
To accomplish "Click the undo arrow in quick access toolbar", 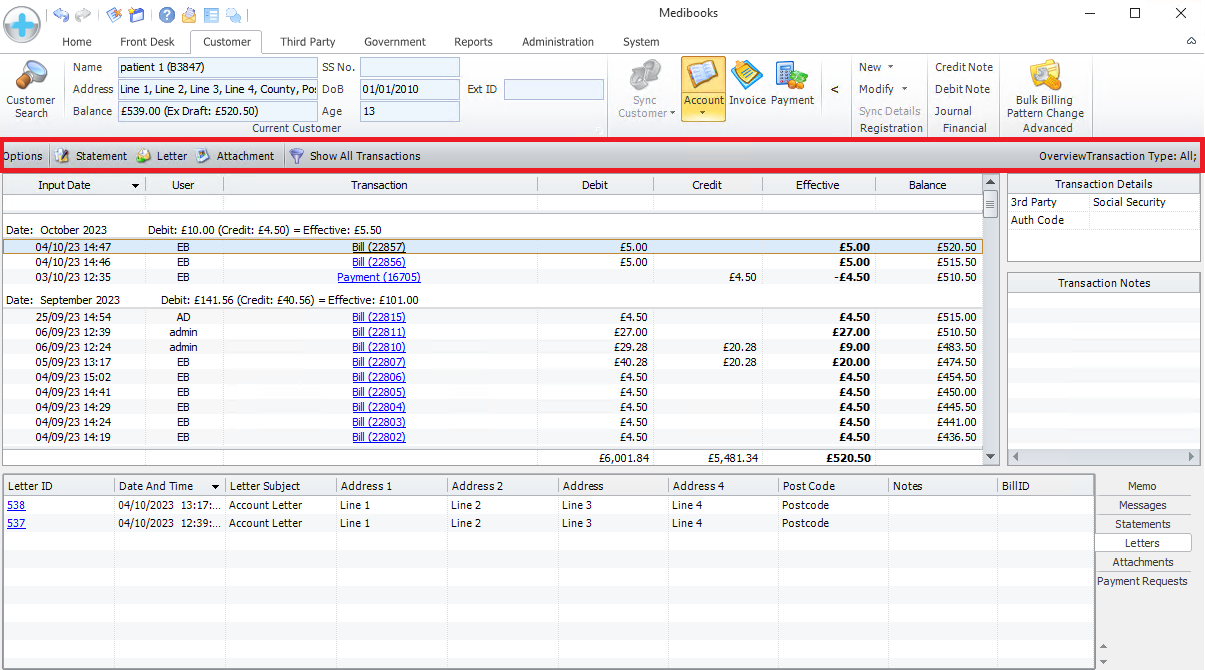I will pyautogui.click(x=61, y=15).
